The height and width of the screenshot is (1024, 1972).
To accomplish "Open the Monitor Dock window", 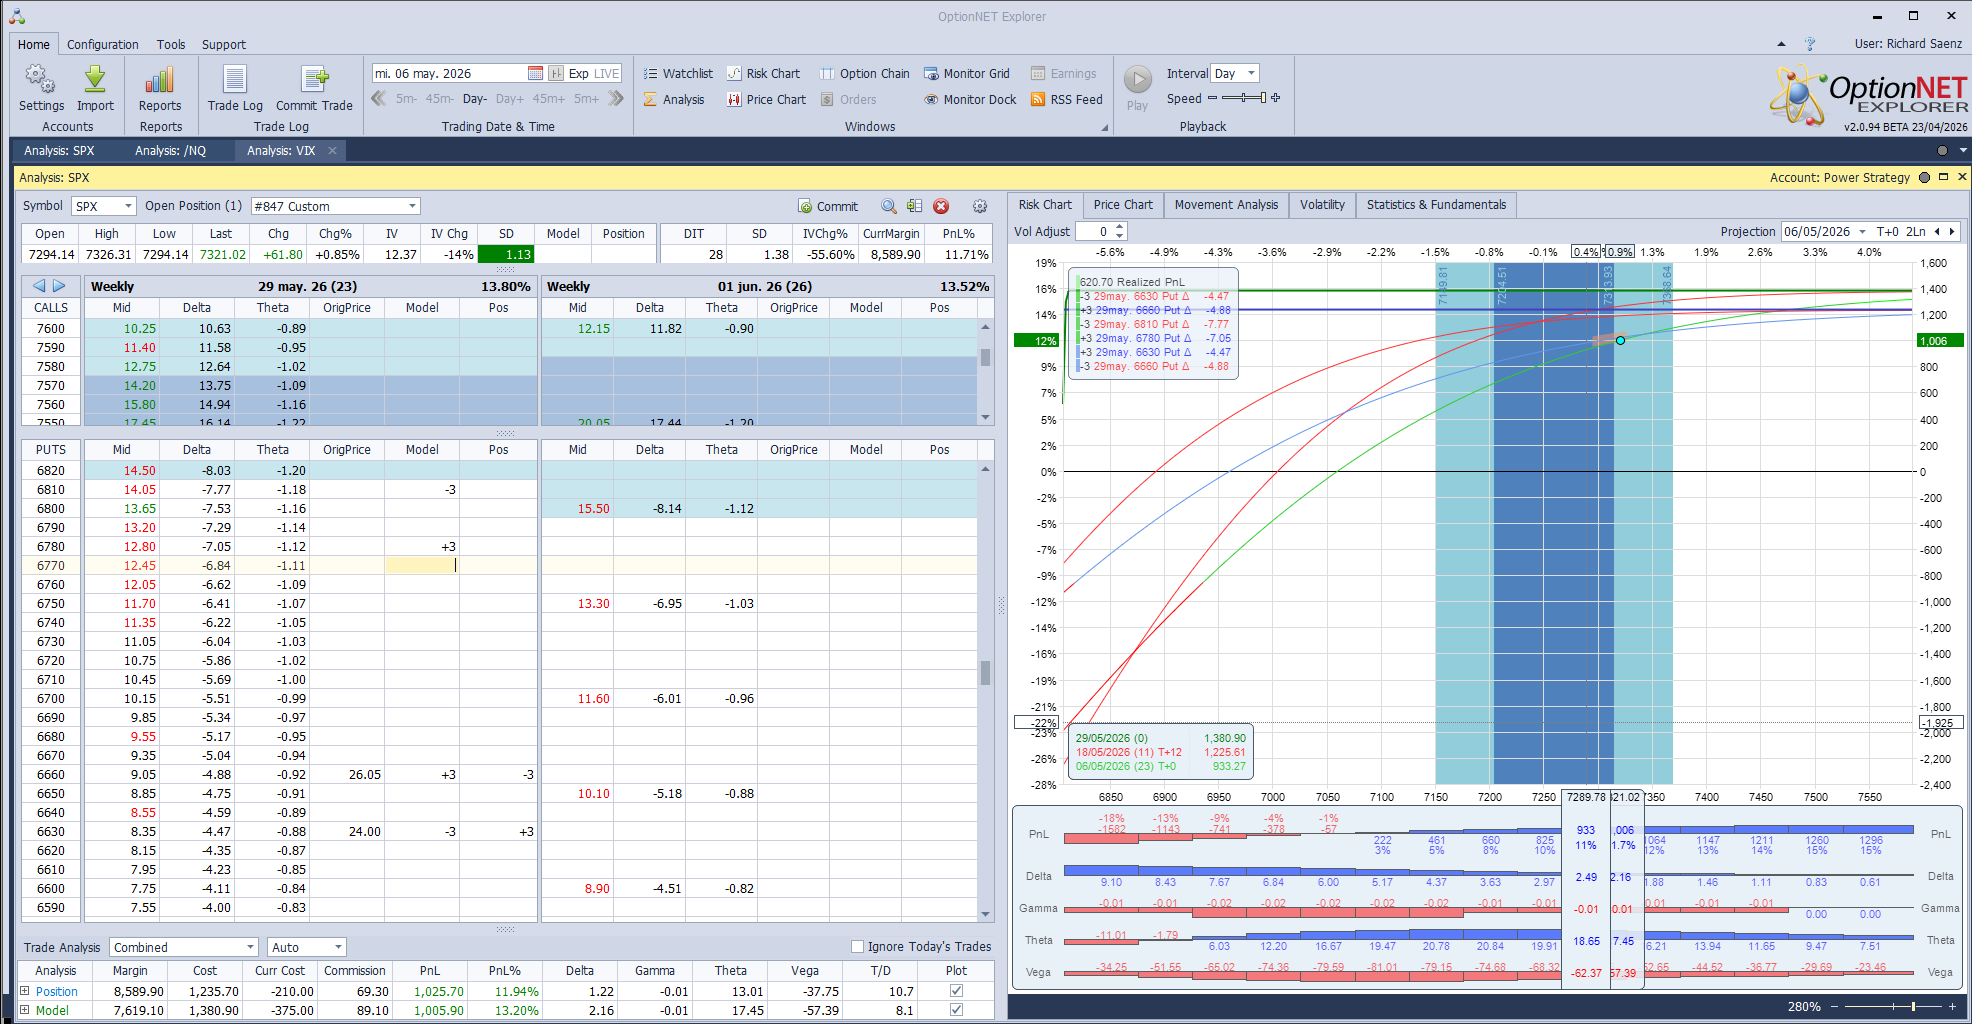I will (970, 99).
